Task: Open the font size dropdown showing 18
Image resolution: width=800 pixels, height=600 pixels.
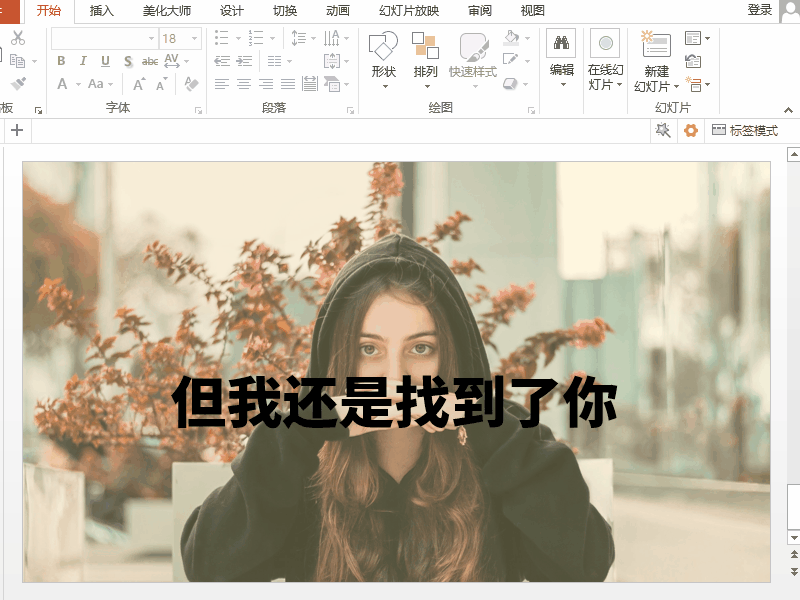Action: click(194, 39)
